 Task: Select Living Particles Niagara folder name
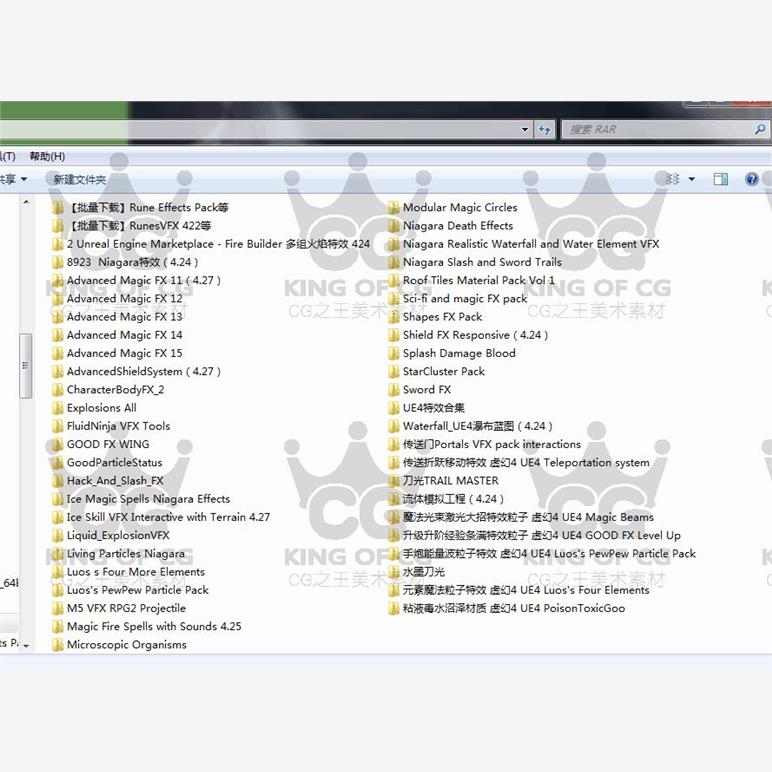(x=126, y=554)
